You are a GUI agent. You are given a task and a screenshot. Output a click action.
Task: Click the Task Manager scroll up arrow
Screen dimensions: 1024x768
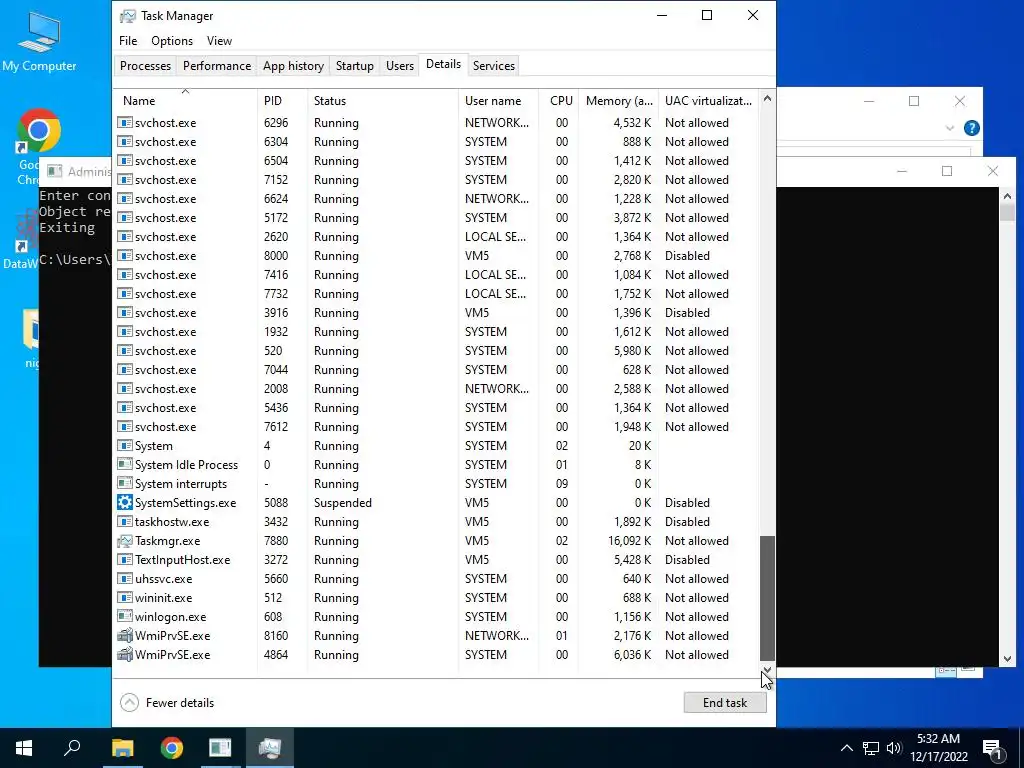click(767, 99)
